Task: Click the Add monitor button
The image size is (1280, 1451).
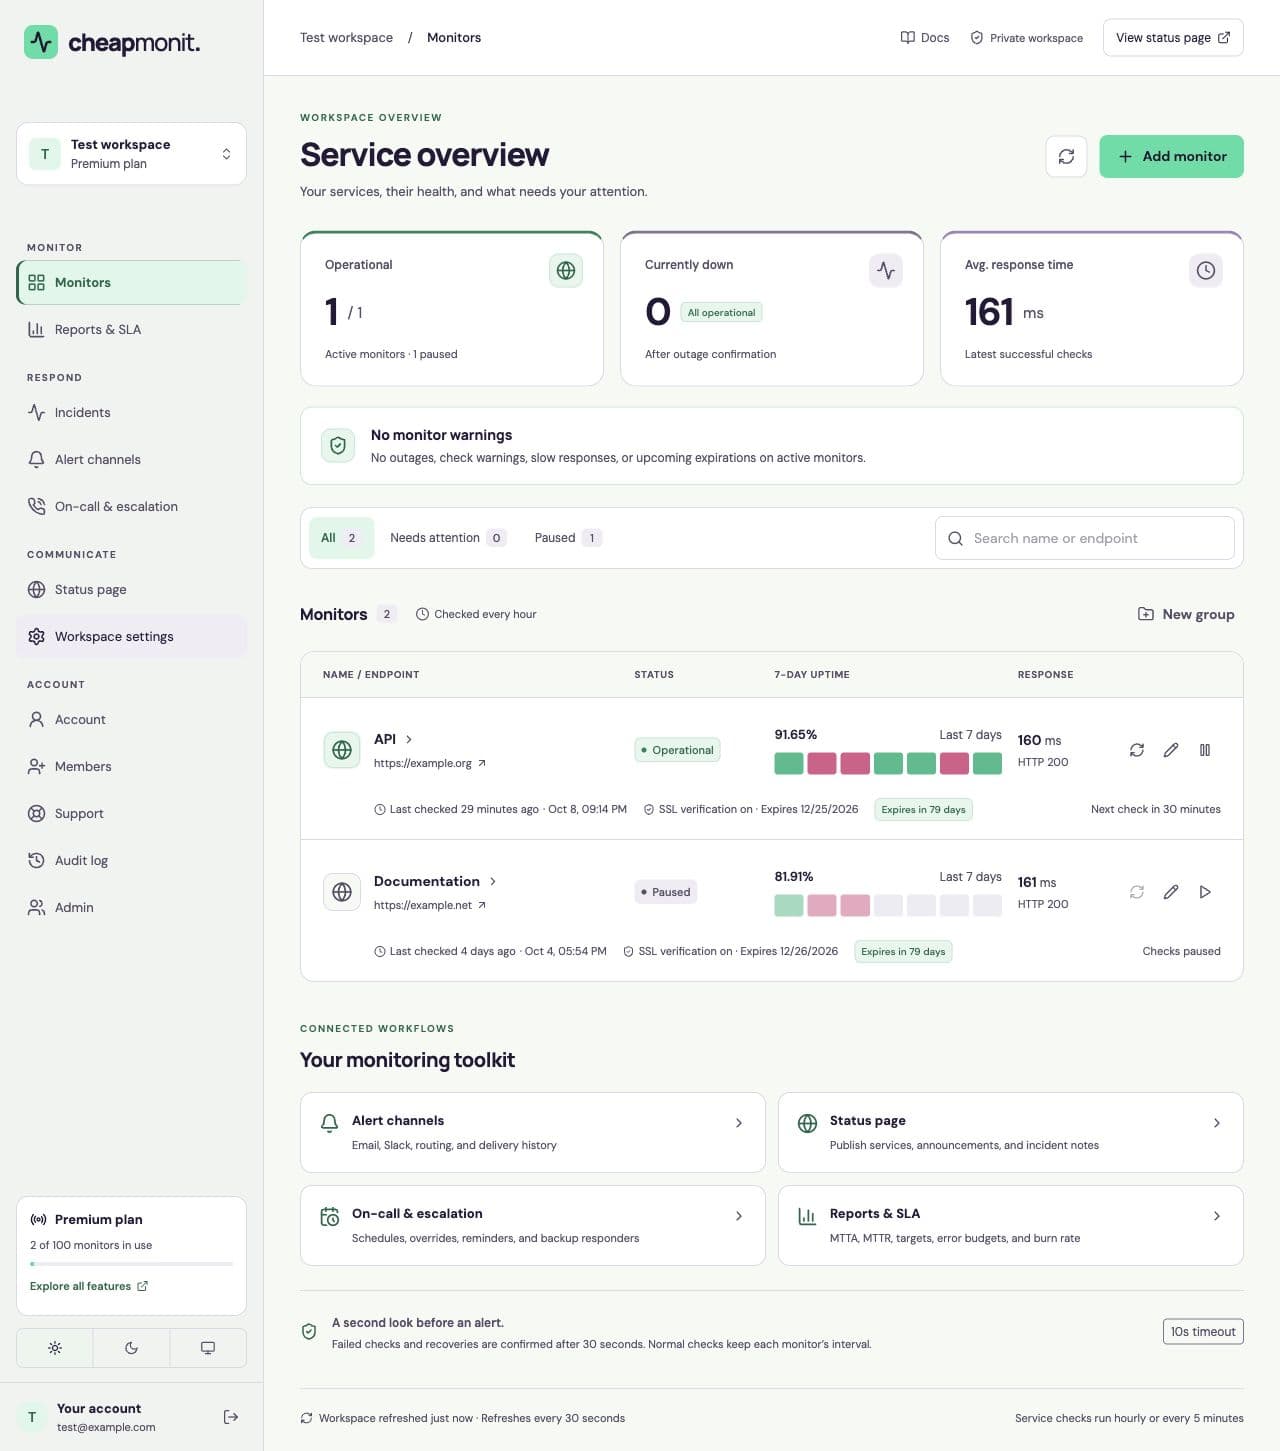Action: point(1171,156)
